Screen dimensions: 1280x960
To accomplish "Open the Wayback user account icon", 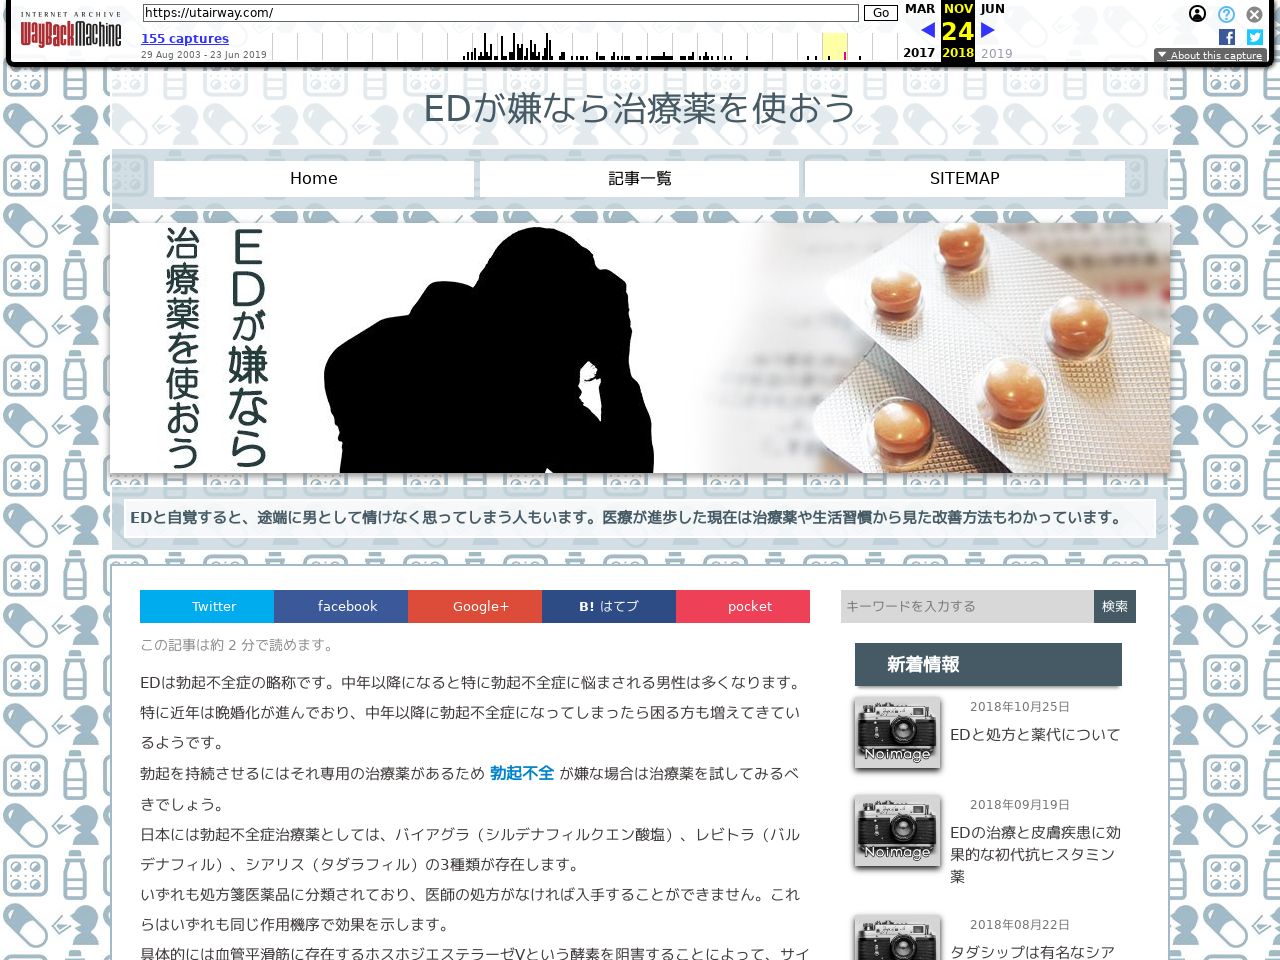I will click(x=1197, y=14).
